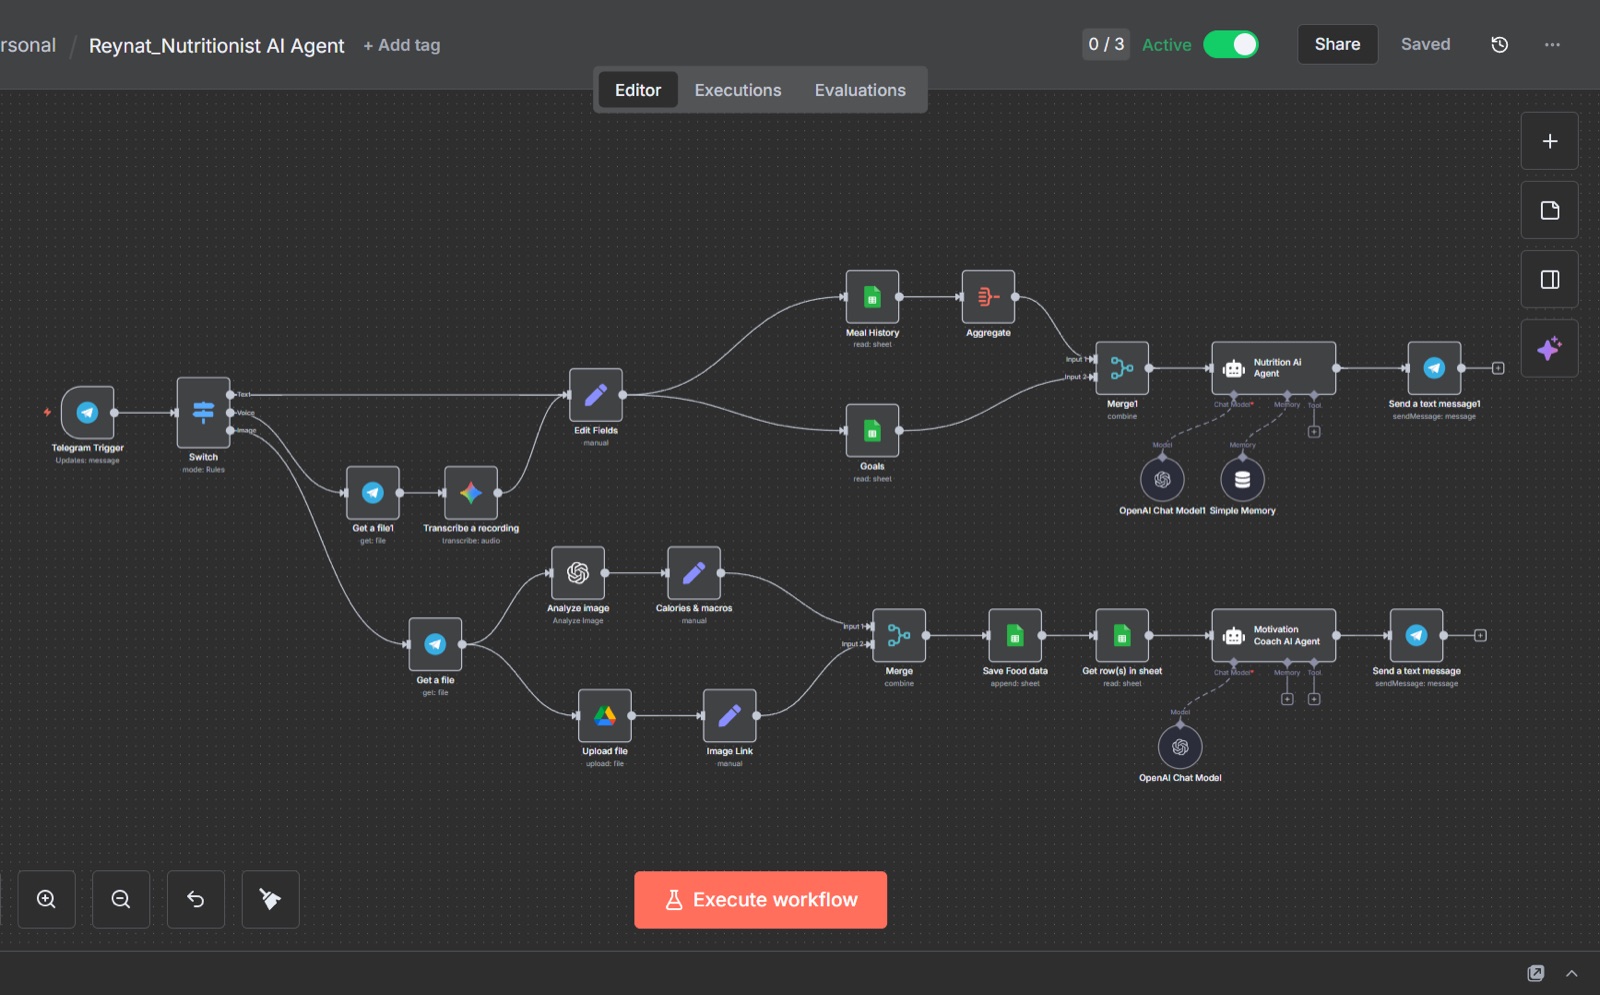The height and width of the screenshot is (995, 1600).
Task: Add memory to Motivation Coach AI Agent
Action: (1287, 699)
